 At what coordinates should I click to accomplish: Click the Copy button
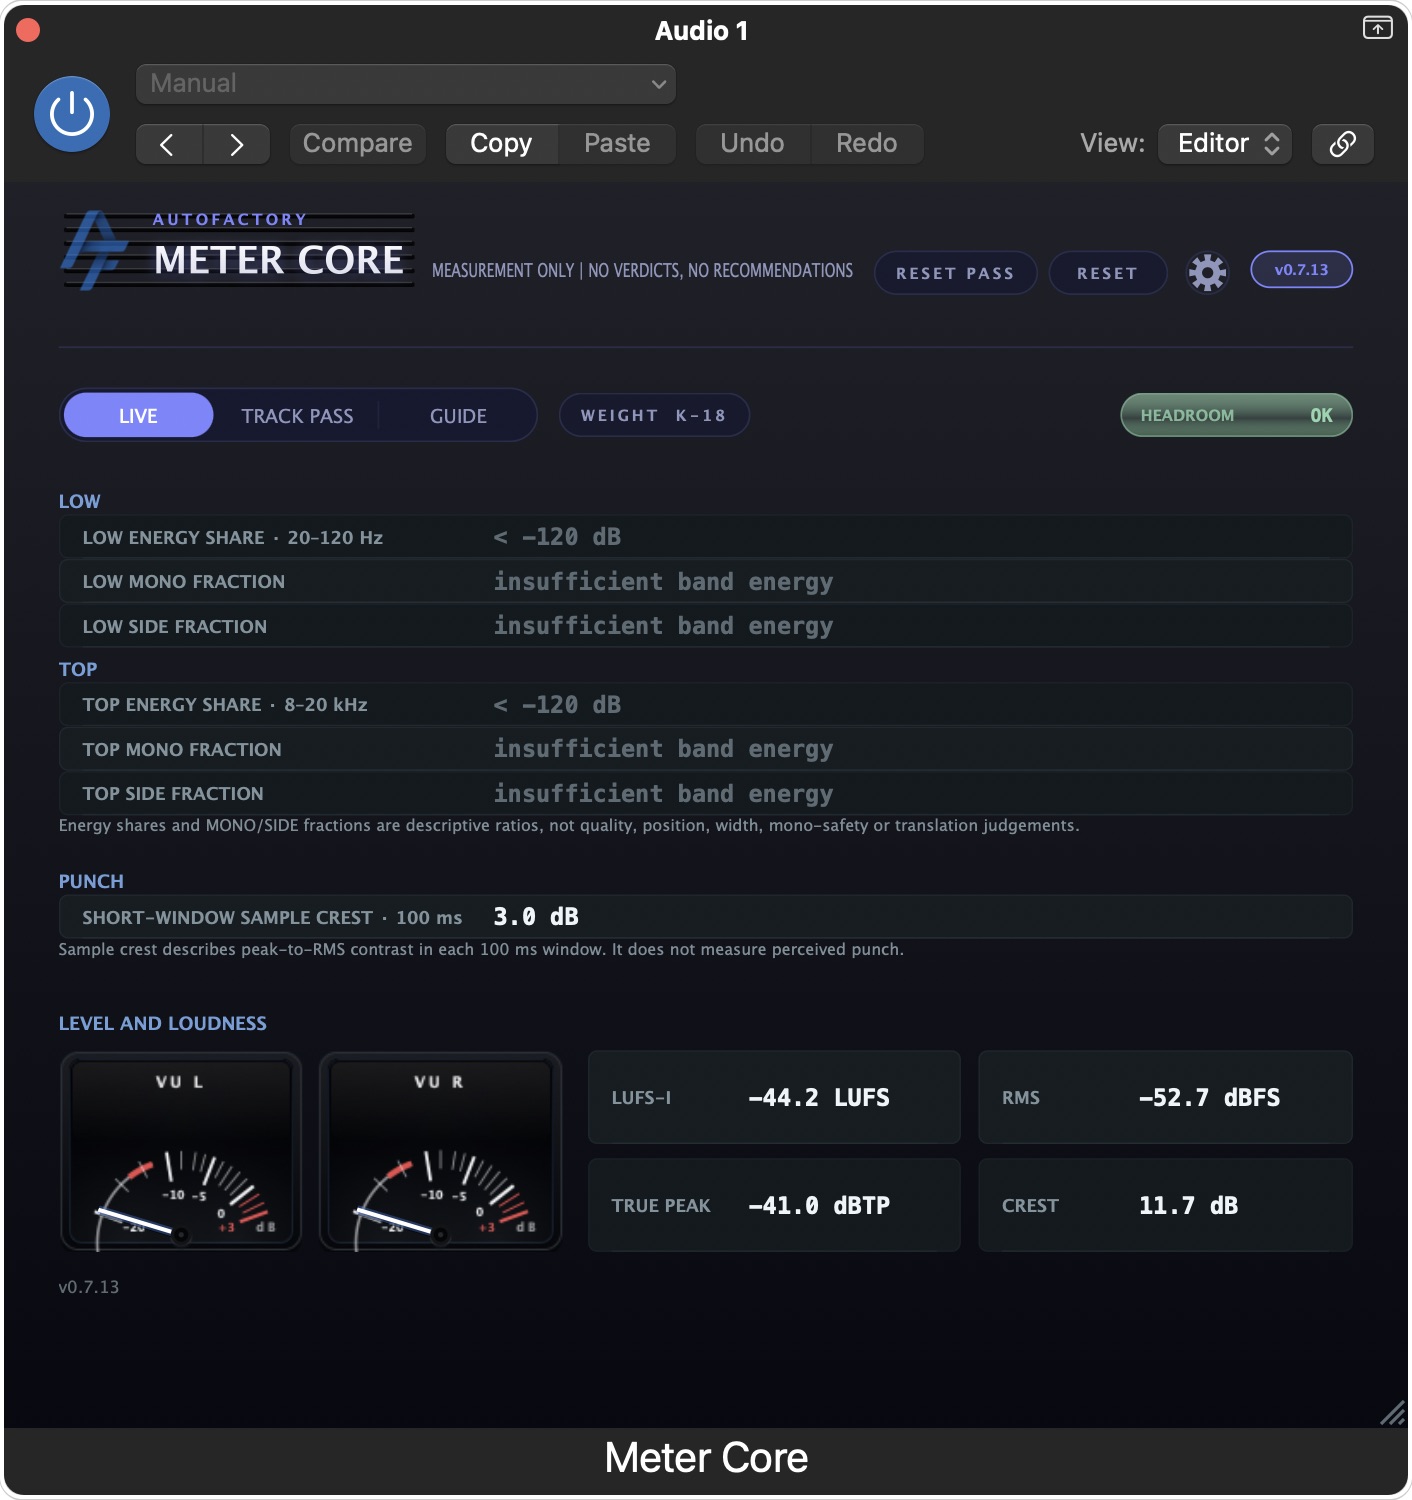502,144
